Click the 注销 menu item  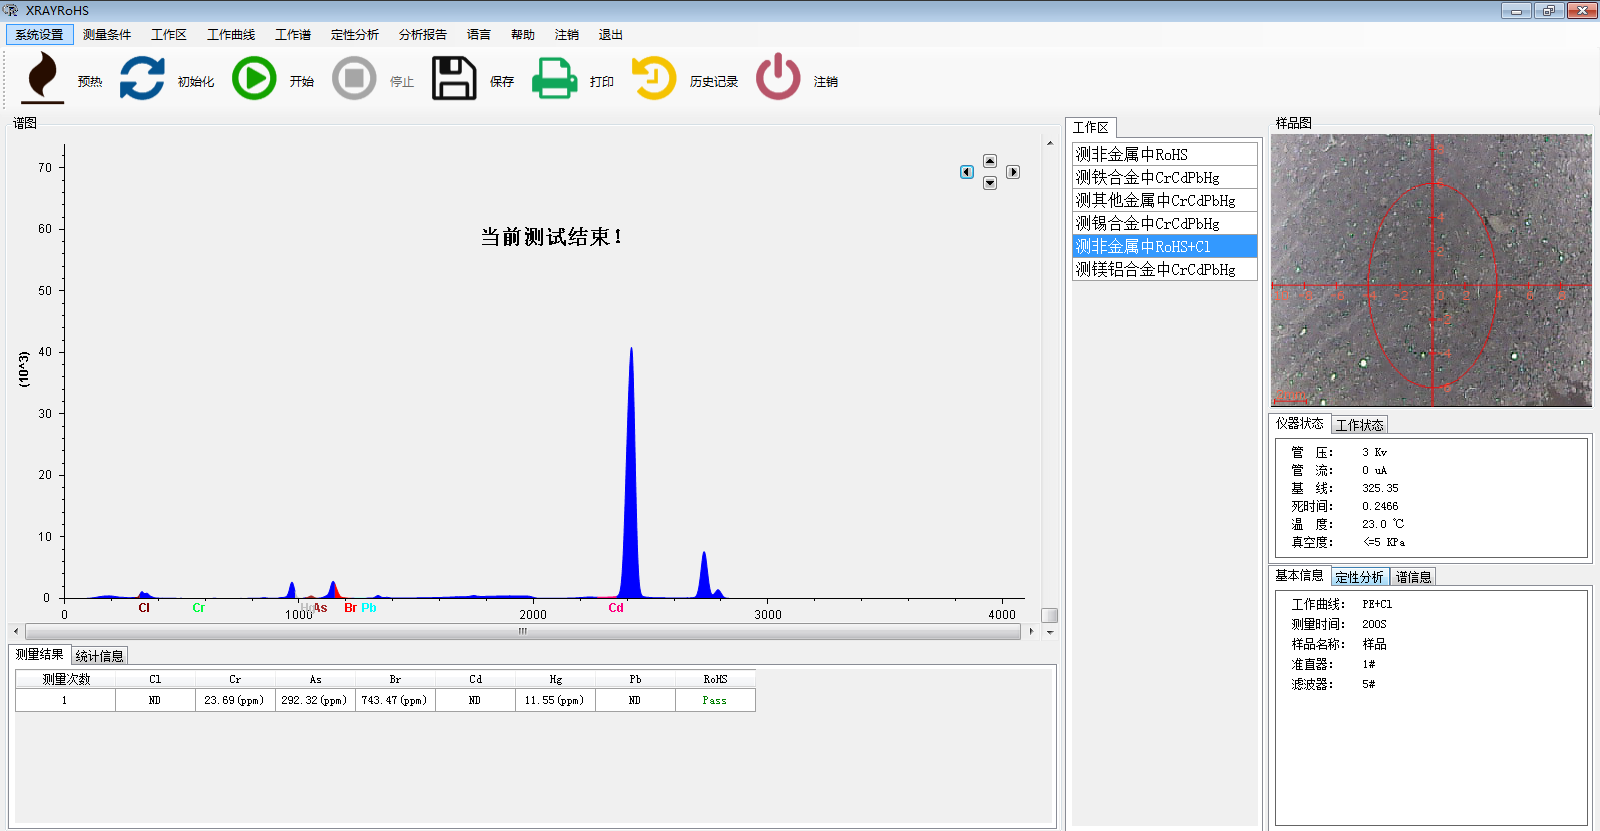coord(567,34)
